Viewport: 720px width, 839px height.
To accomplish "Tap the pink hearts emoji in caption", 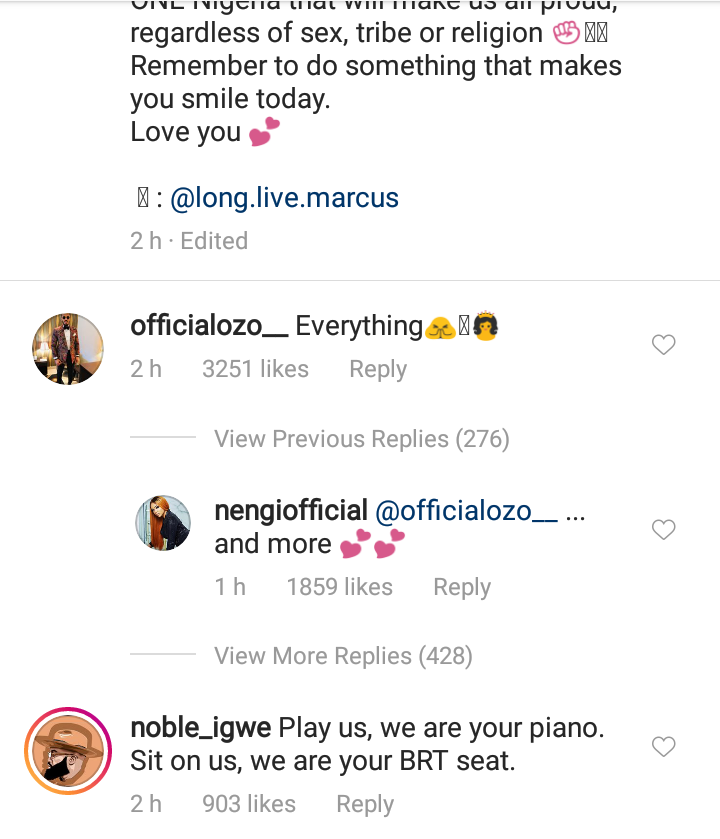I will click(x=265, y=132).
